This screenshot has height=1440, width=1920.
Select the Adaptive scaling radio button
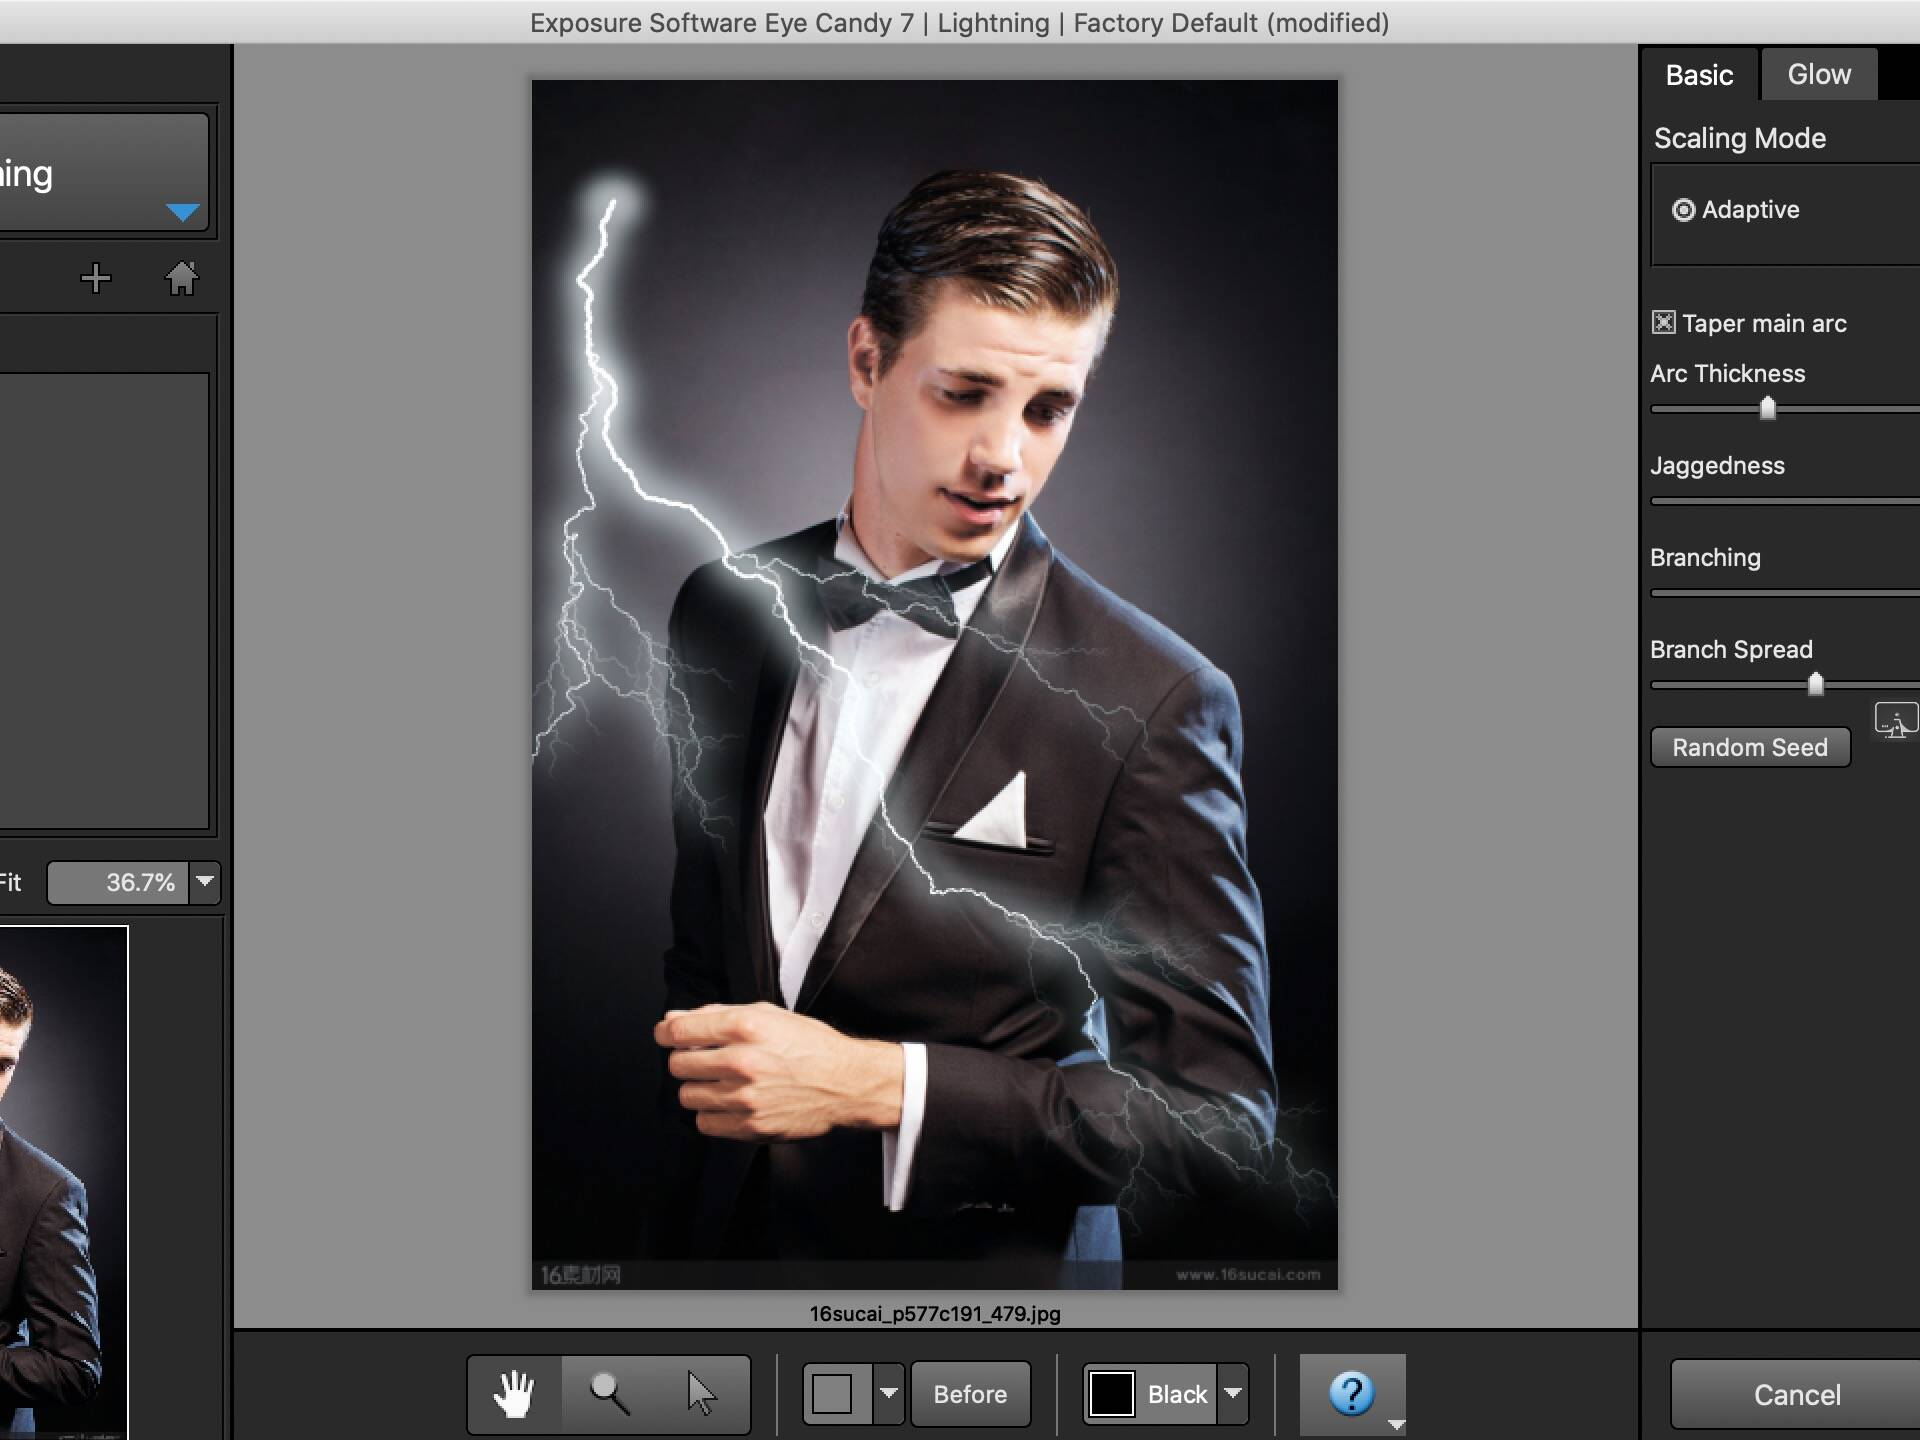click(x=1684, y=210)
